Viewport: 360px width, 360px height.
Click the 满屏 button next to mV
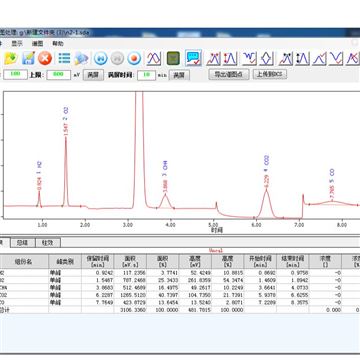click(93, 75)
